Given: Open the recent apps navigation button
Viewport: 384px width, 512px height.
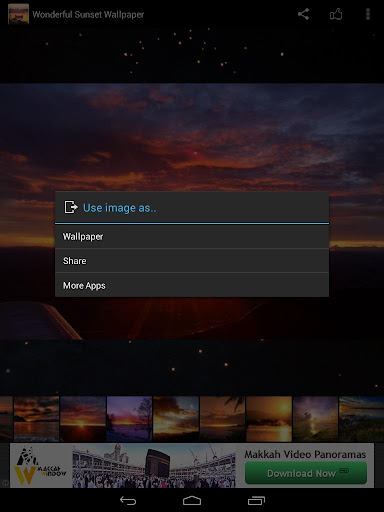Looking at the screenshot, I should pos(256,501).
